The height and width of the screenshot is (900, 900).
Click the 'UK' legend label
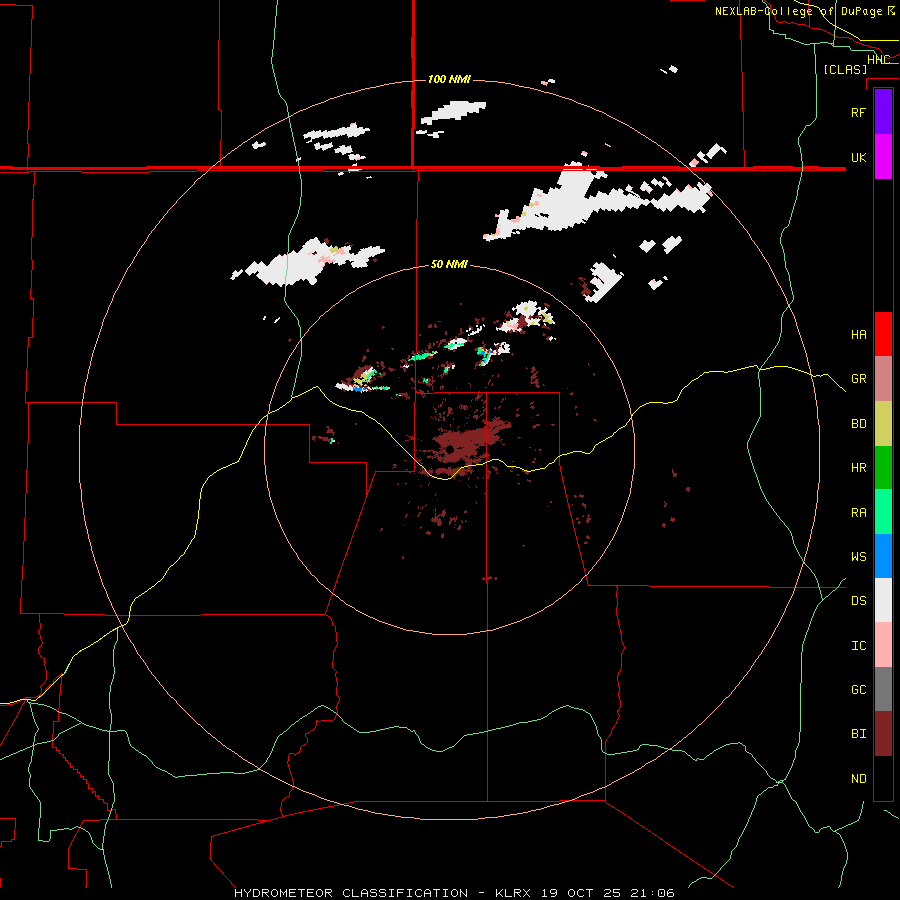[x=858, y=157]
